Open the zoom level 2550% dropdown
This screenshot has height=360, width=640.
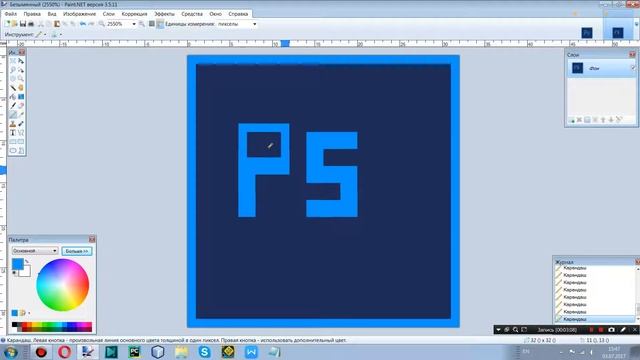133,24
